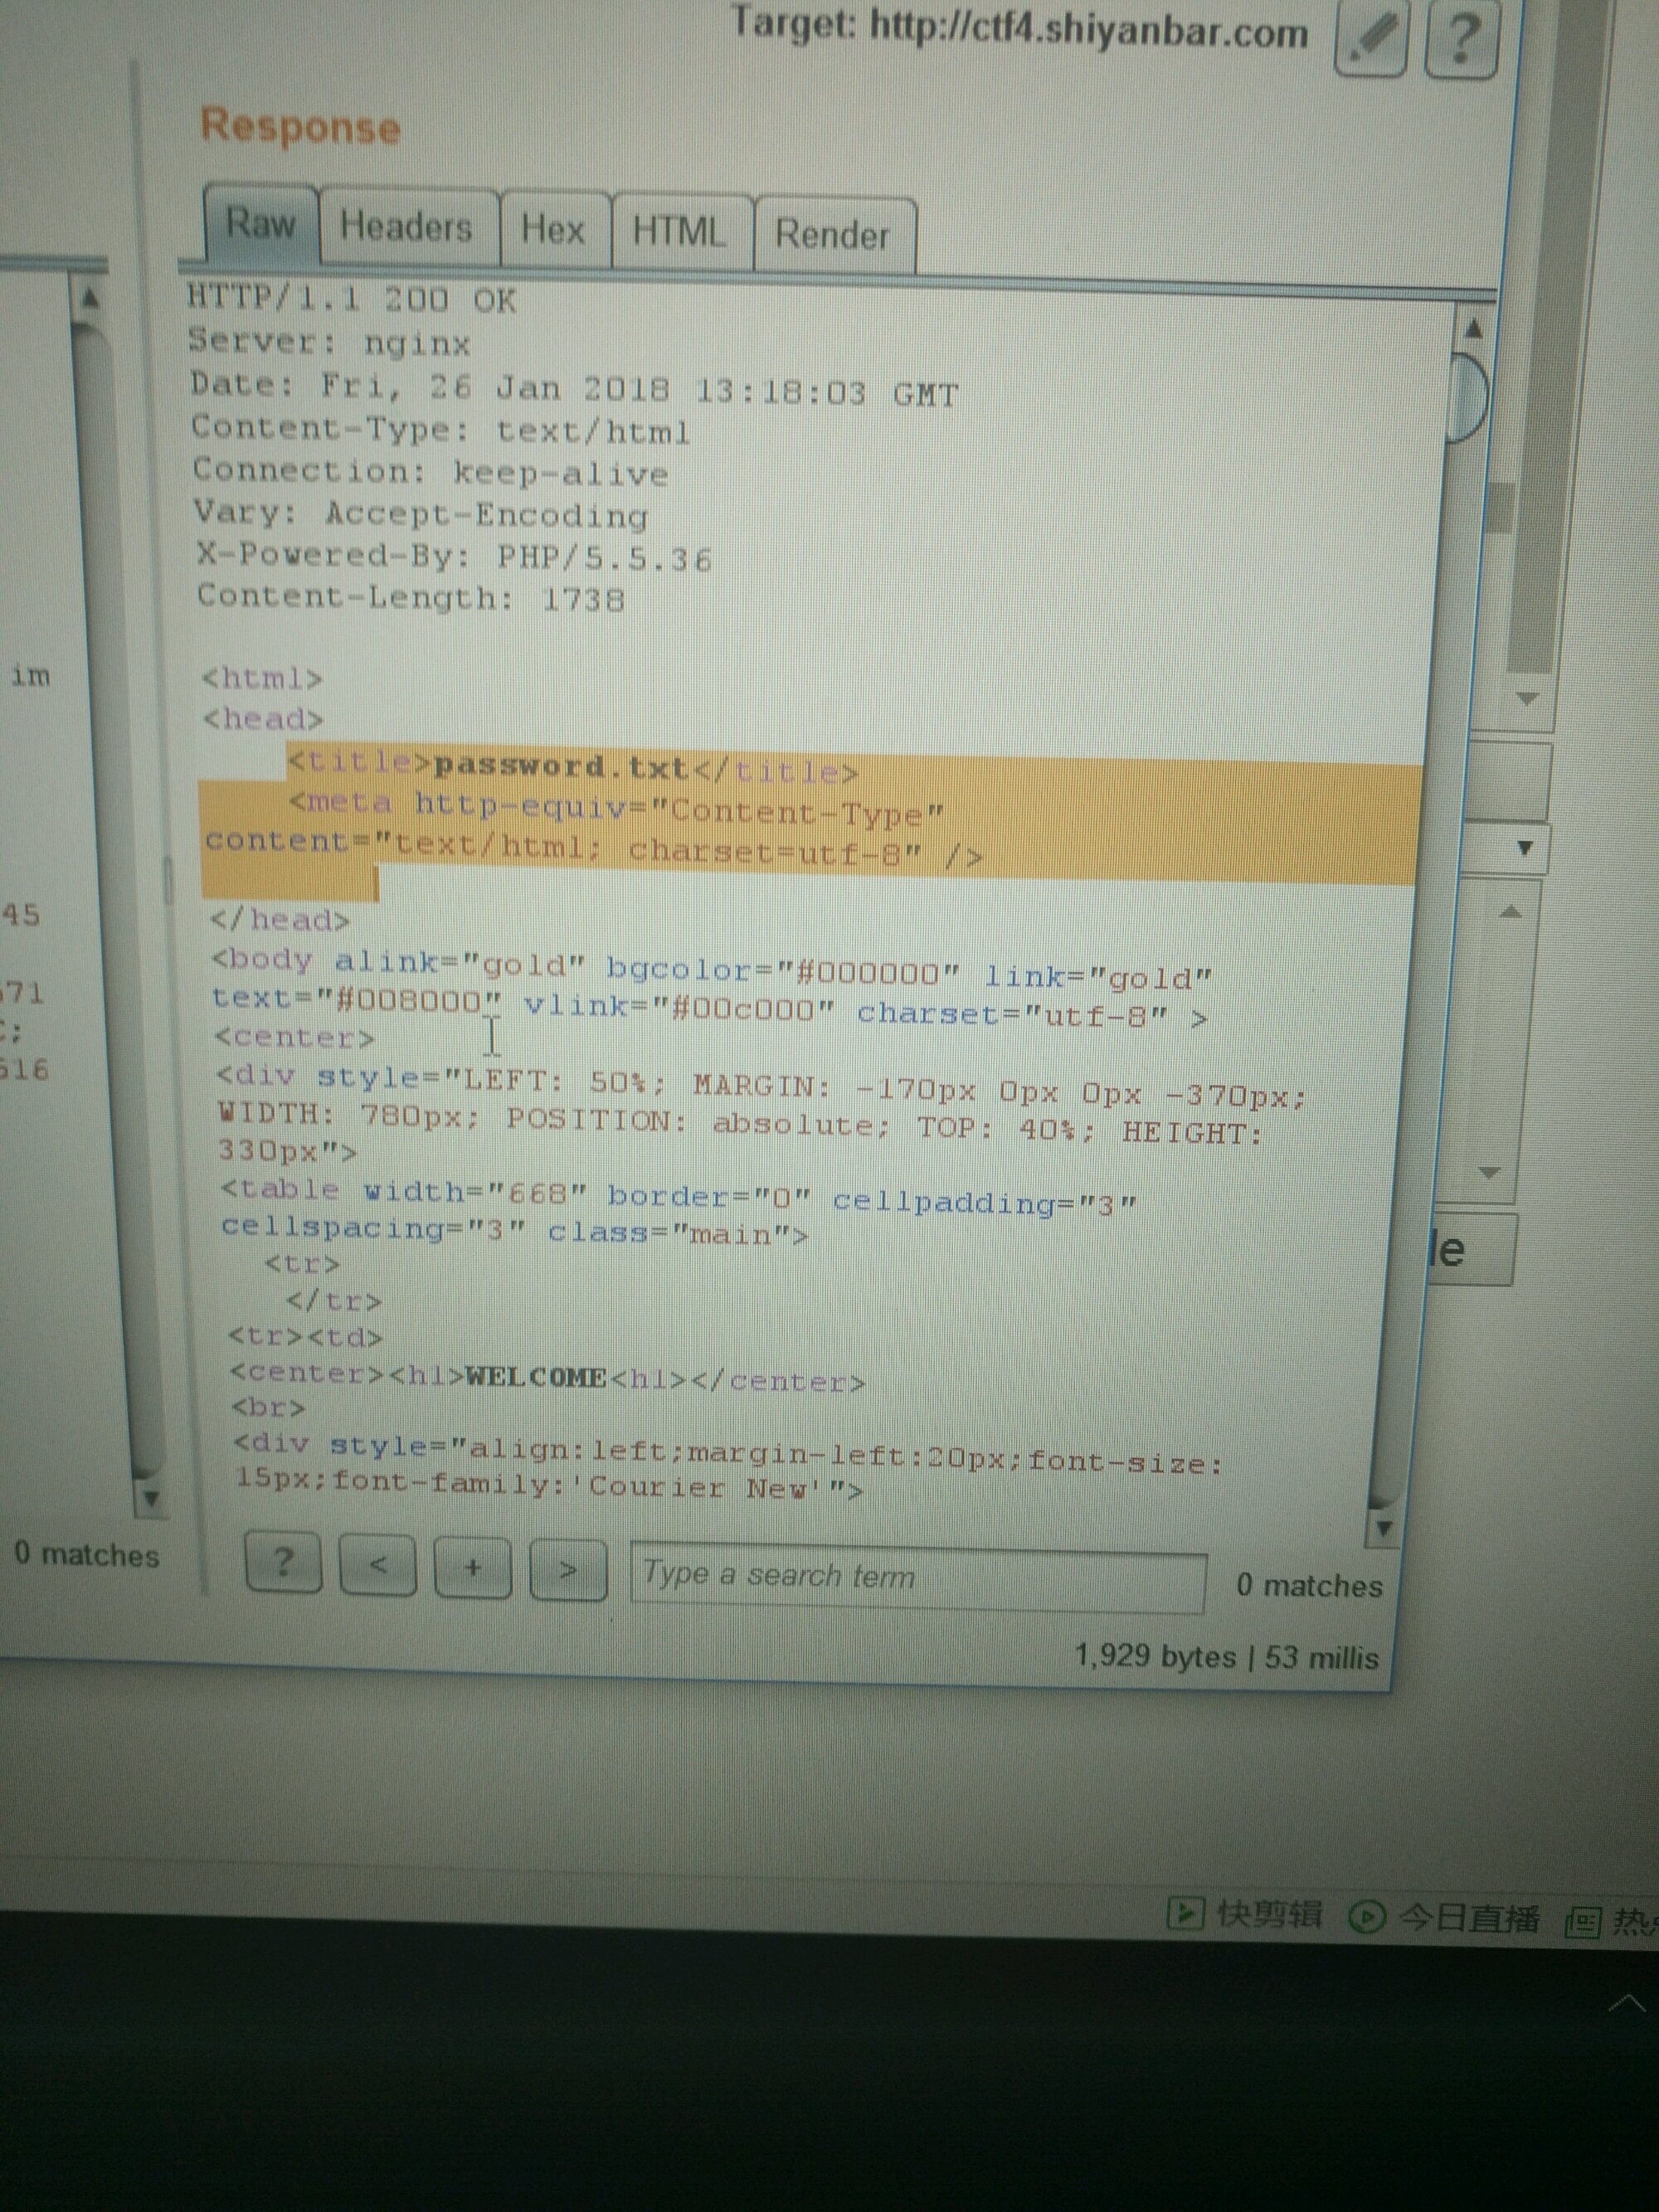Switch to the Raw response tab
Screen dimensions: 1659x2212
261,223
